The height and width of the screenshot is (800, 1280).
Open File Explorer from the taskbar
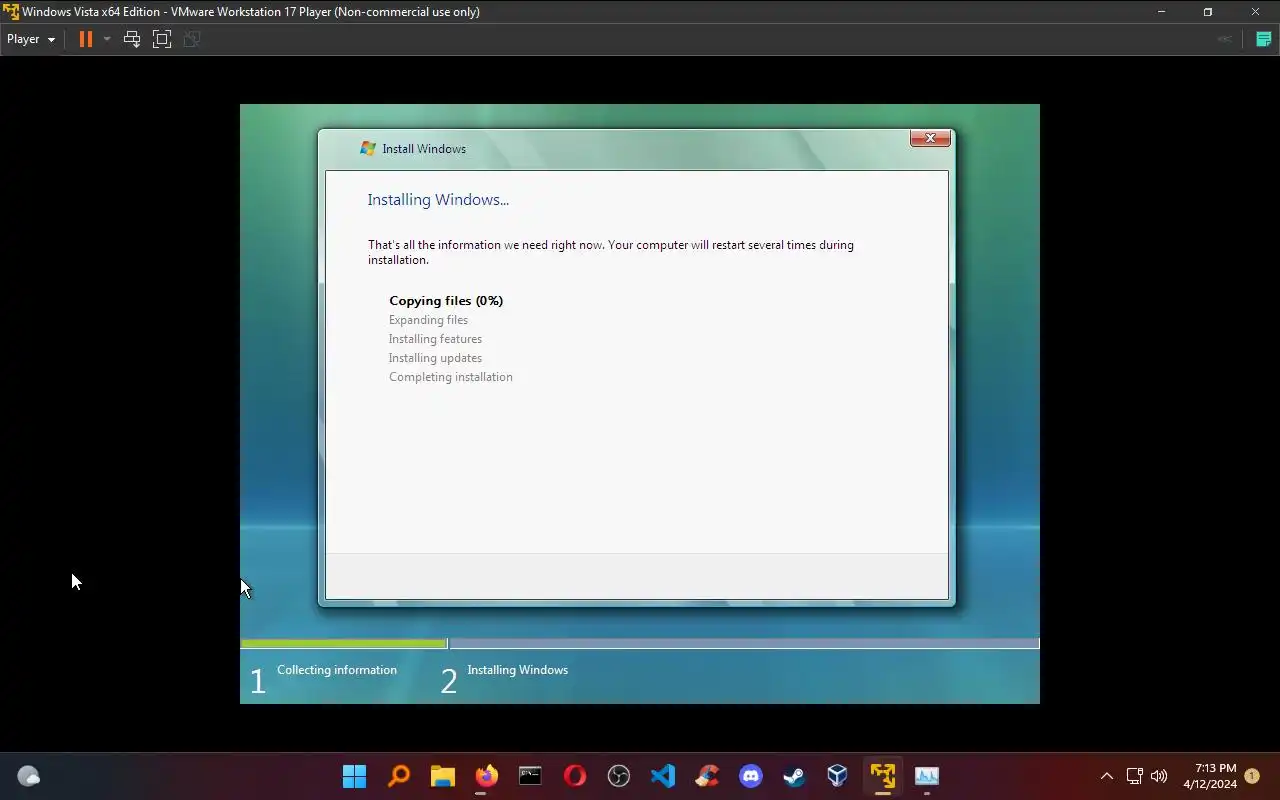tap(442, 776)
